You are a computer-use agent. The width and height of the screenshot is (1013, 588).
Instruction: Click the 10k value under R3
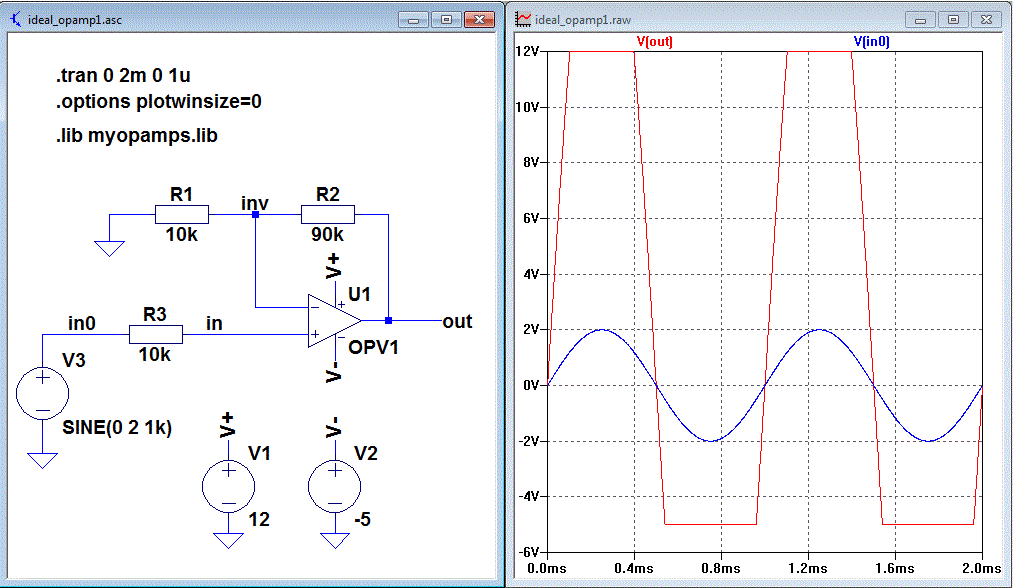[154, 354]
